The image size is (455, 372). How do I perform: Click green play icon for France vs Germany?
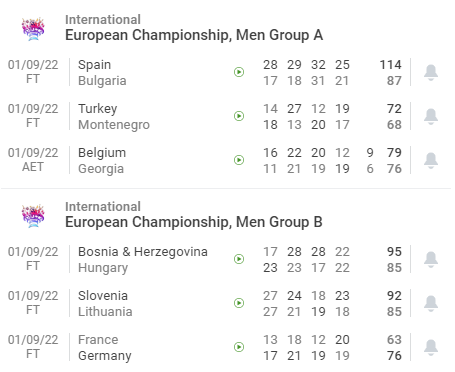point(239,347)
